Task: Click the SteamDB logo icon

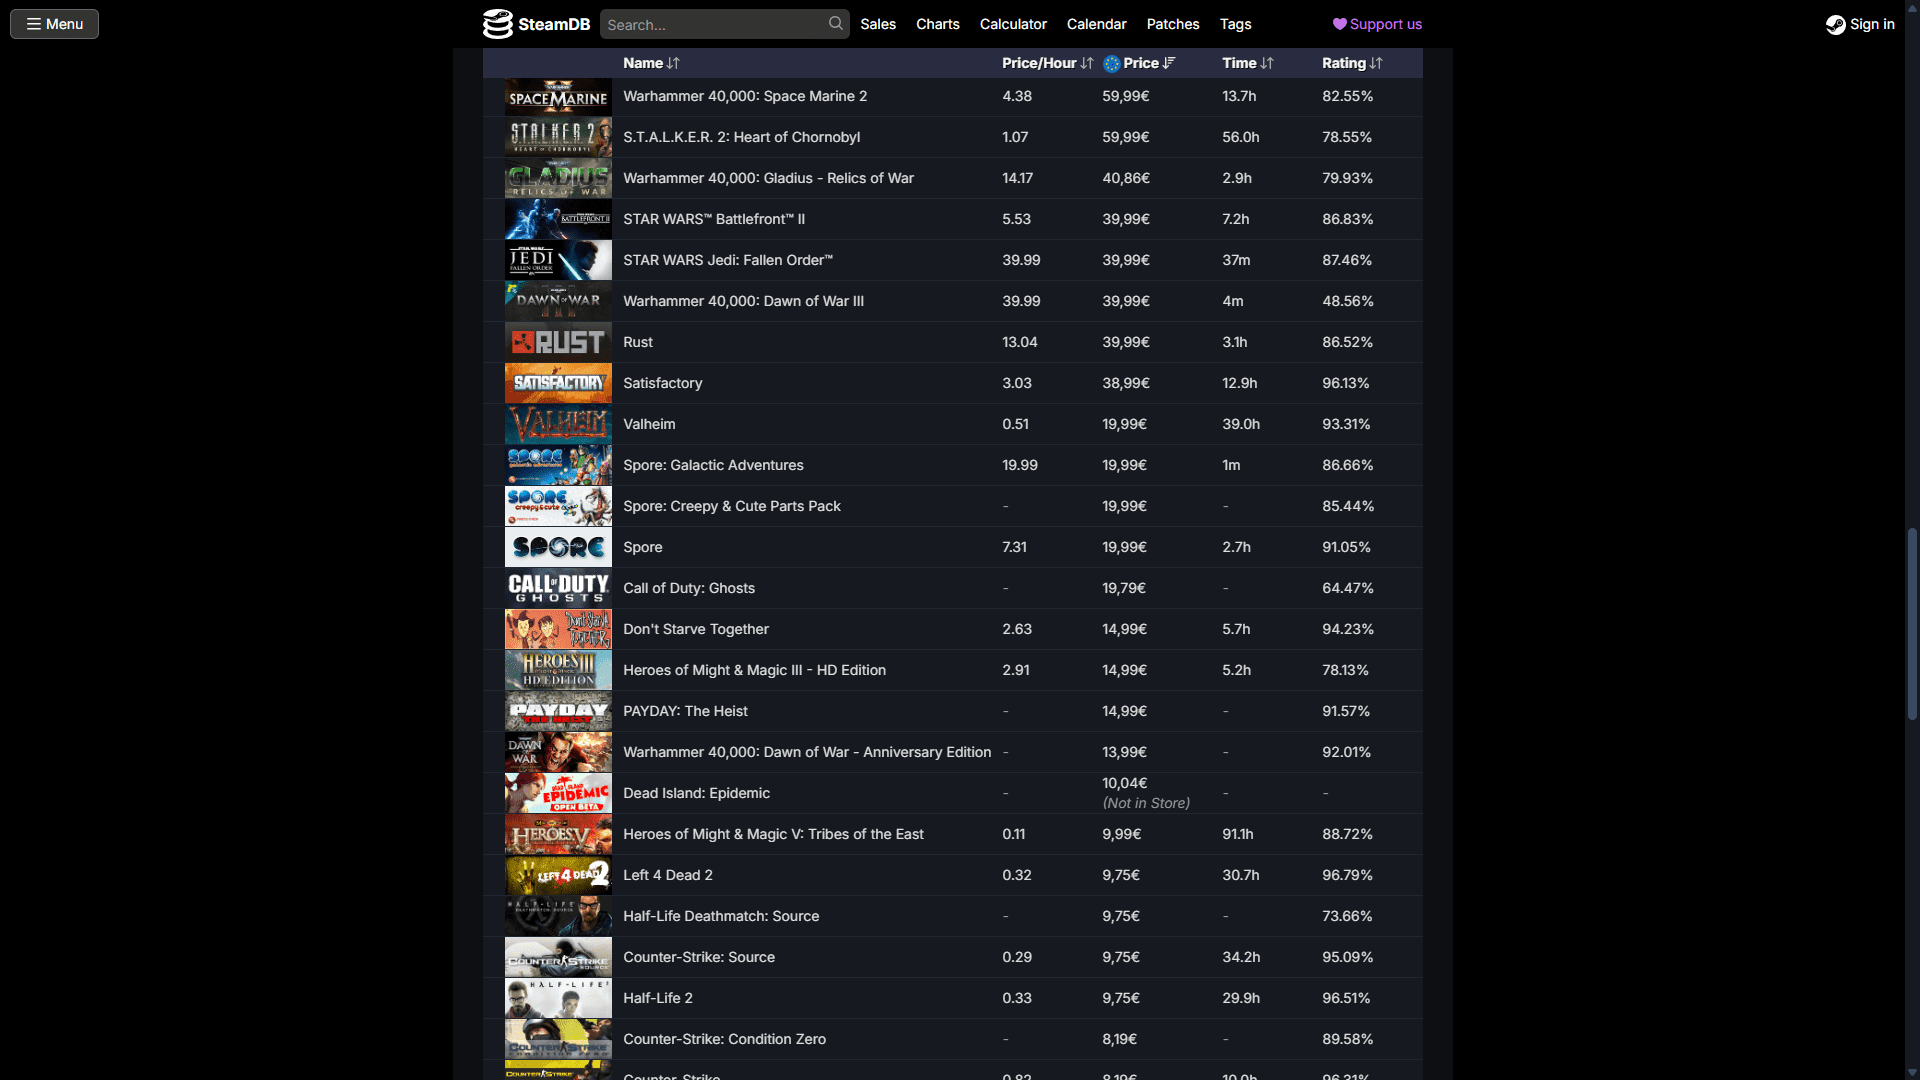Action: (x=497, y=24)
